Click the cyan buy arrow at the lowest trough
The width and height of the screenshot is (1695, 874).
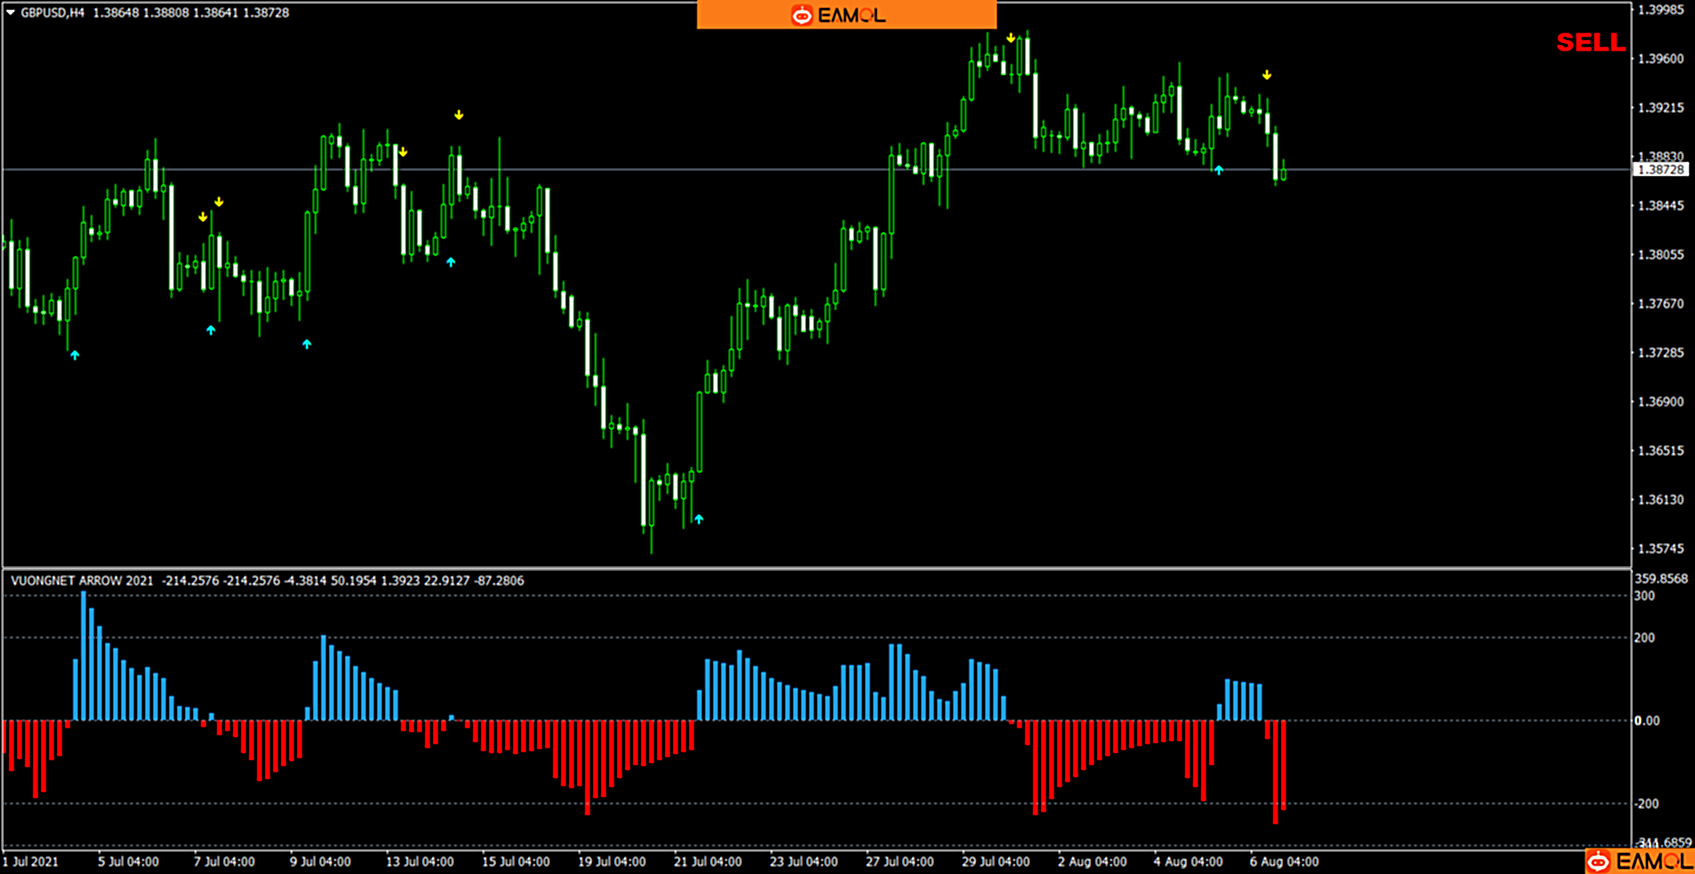(699, 519)
